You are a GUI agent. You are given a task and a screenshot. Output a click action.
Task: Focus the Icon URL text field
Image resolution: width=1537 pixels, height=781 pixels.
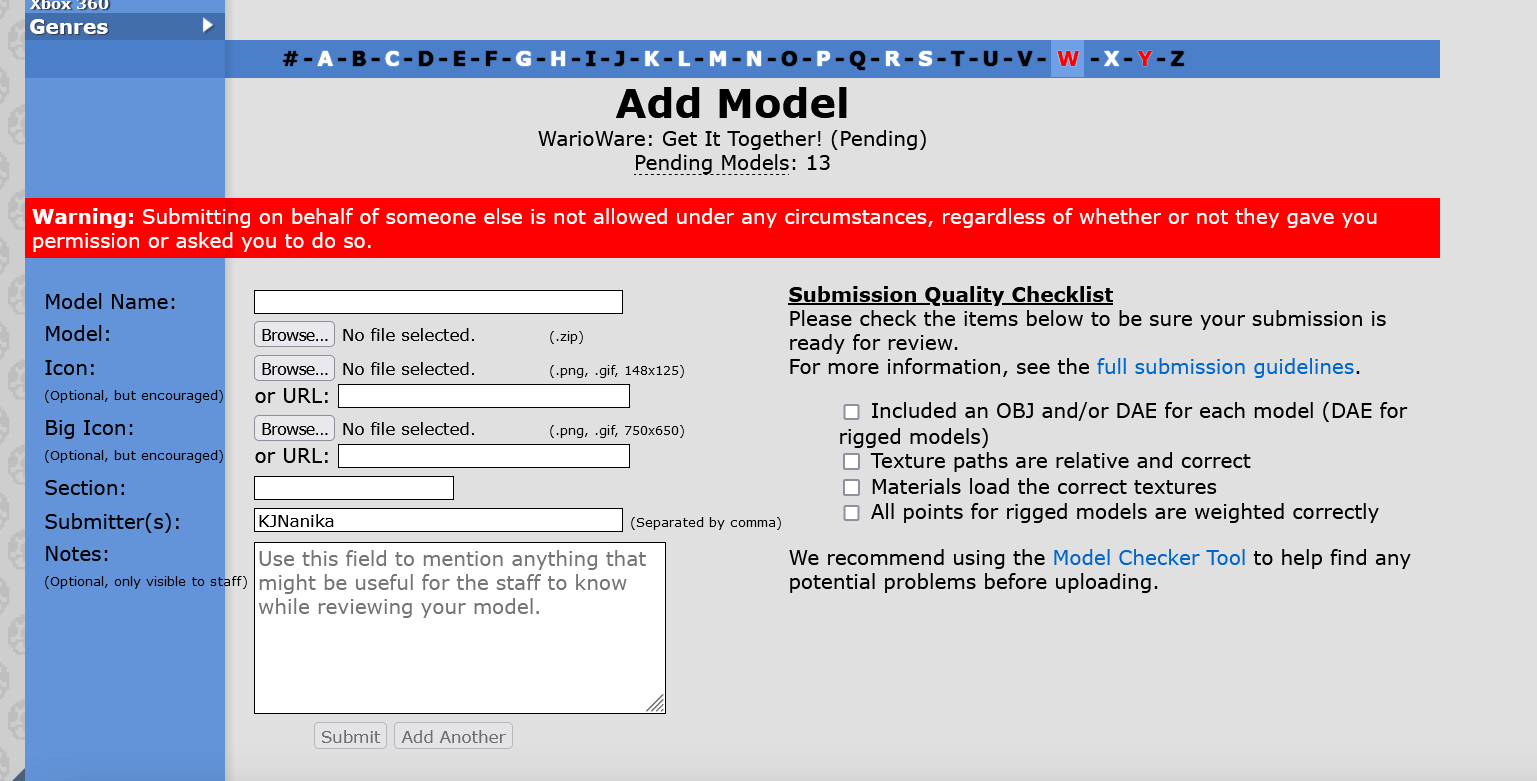[x=484, y=396]
